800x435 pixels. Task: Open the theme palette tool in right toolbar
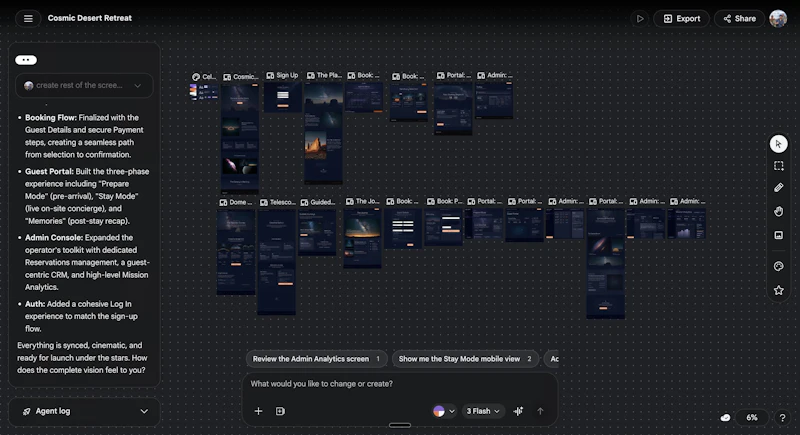point(778,266)
